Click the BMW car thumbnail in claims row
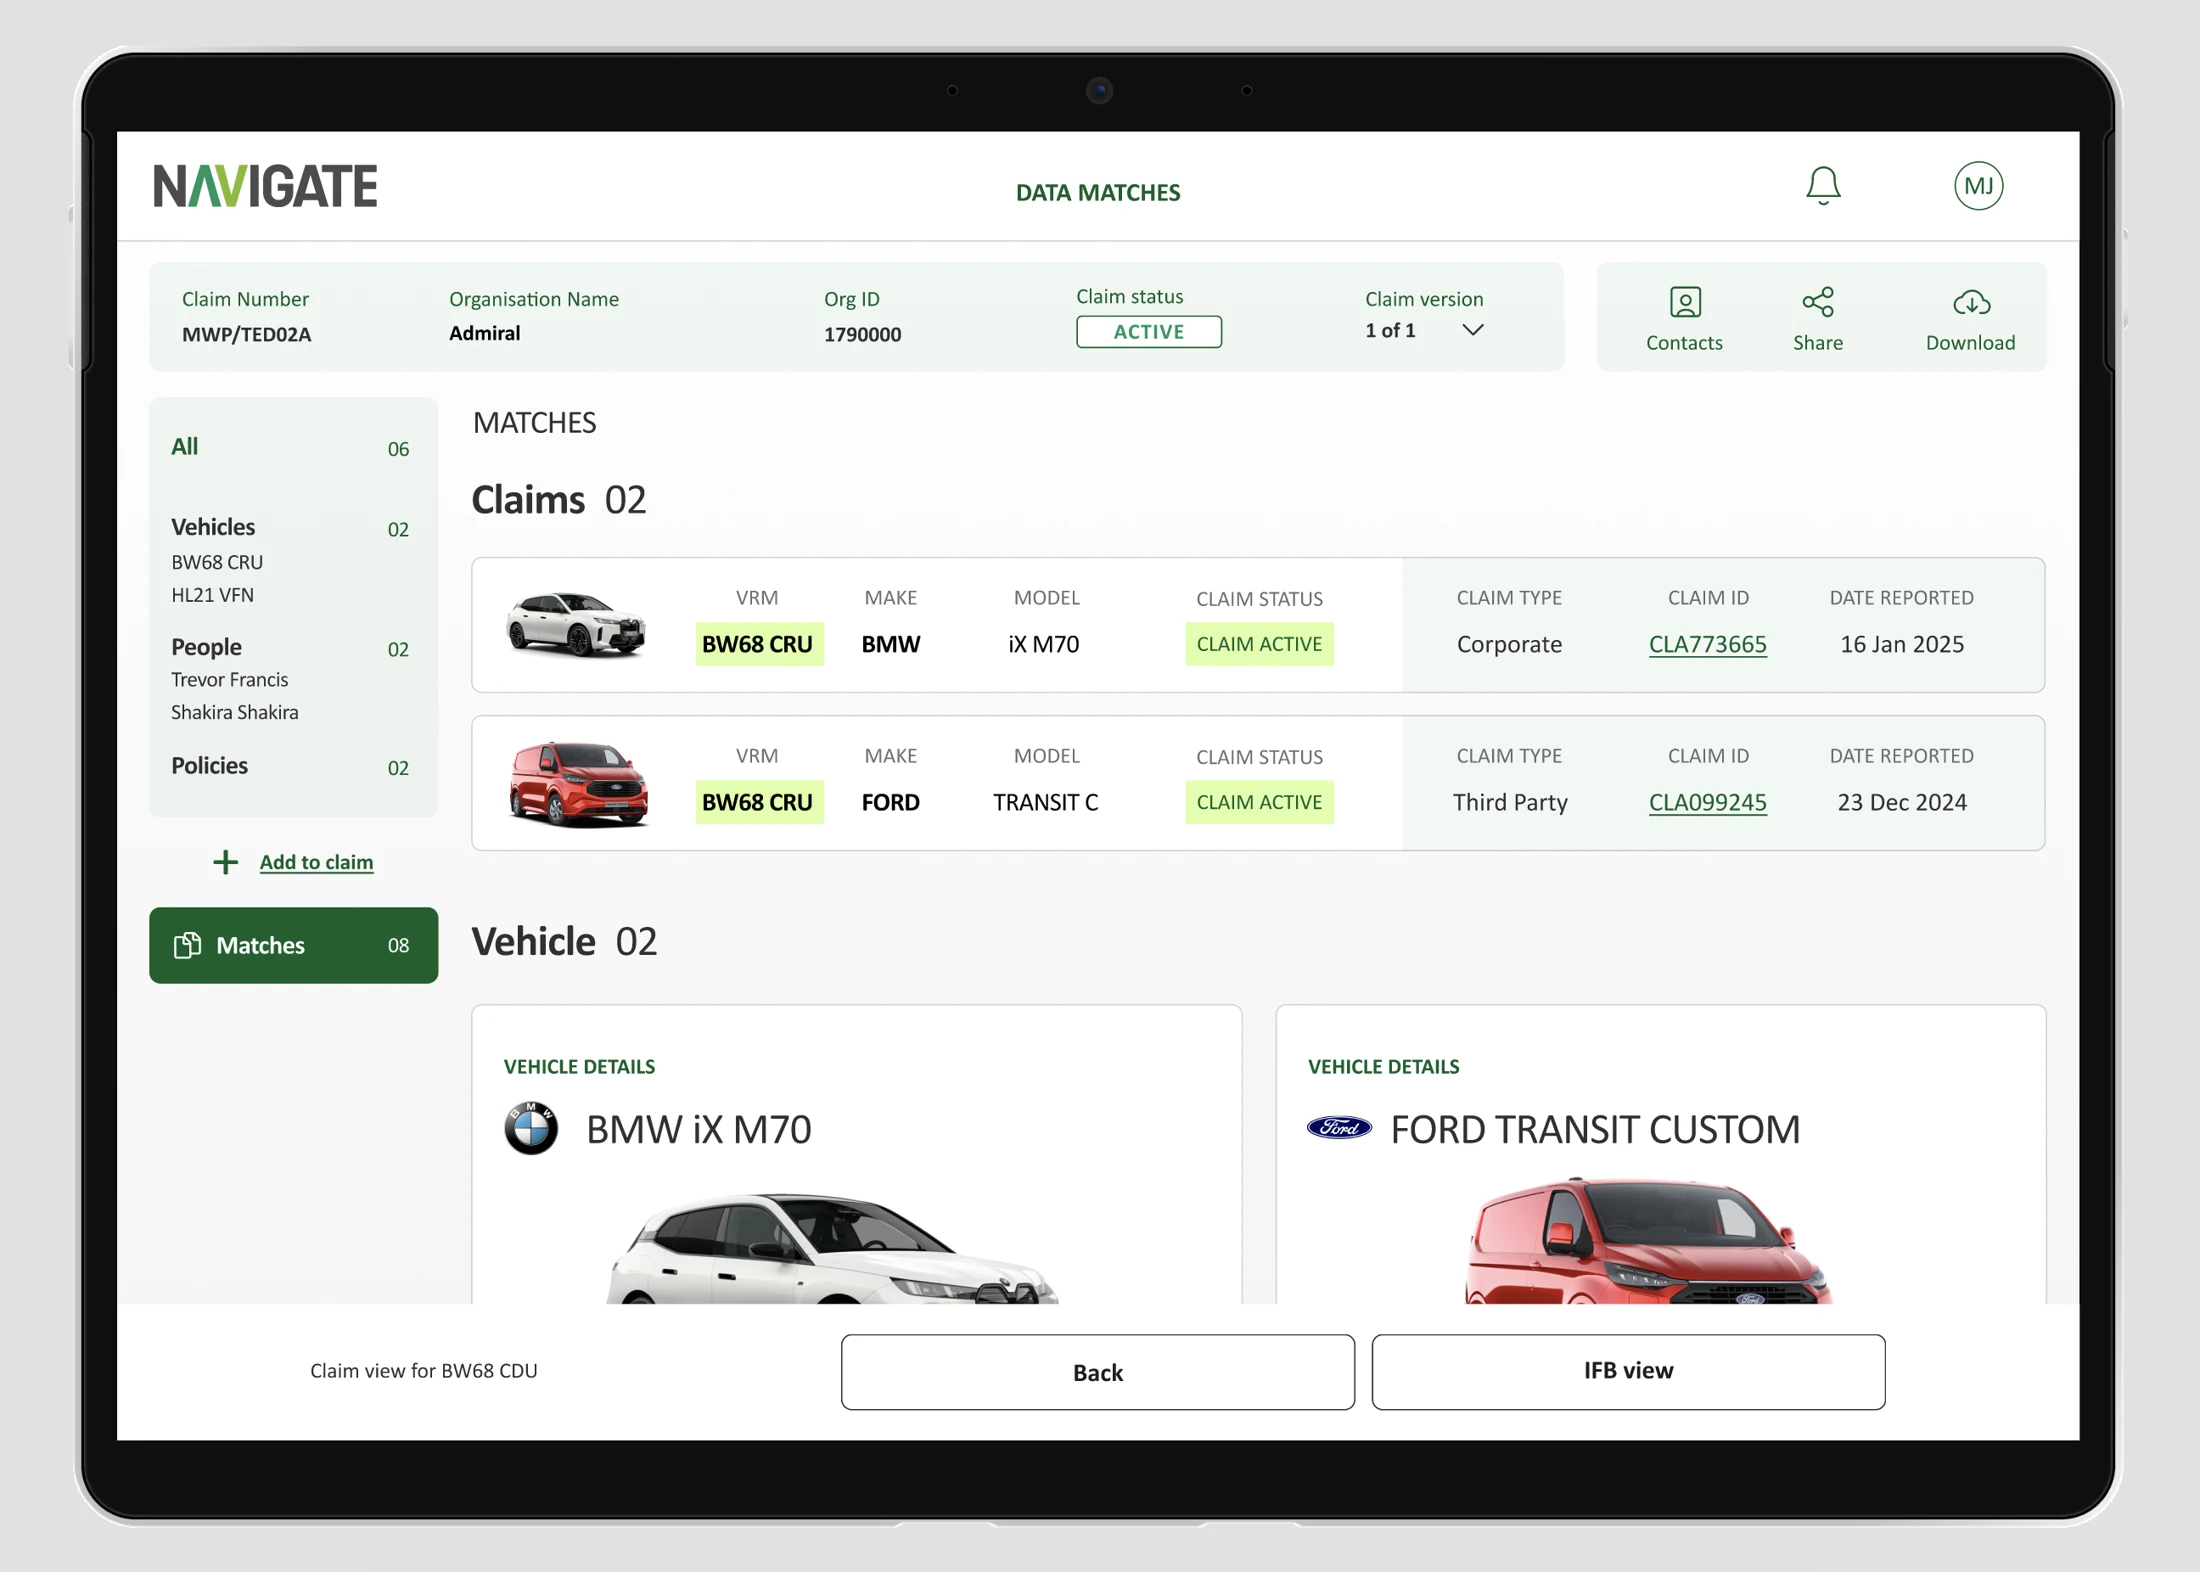Screen dimensions: 2200x1572 [x=576, y=625]
